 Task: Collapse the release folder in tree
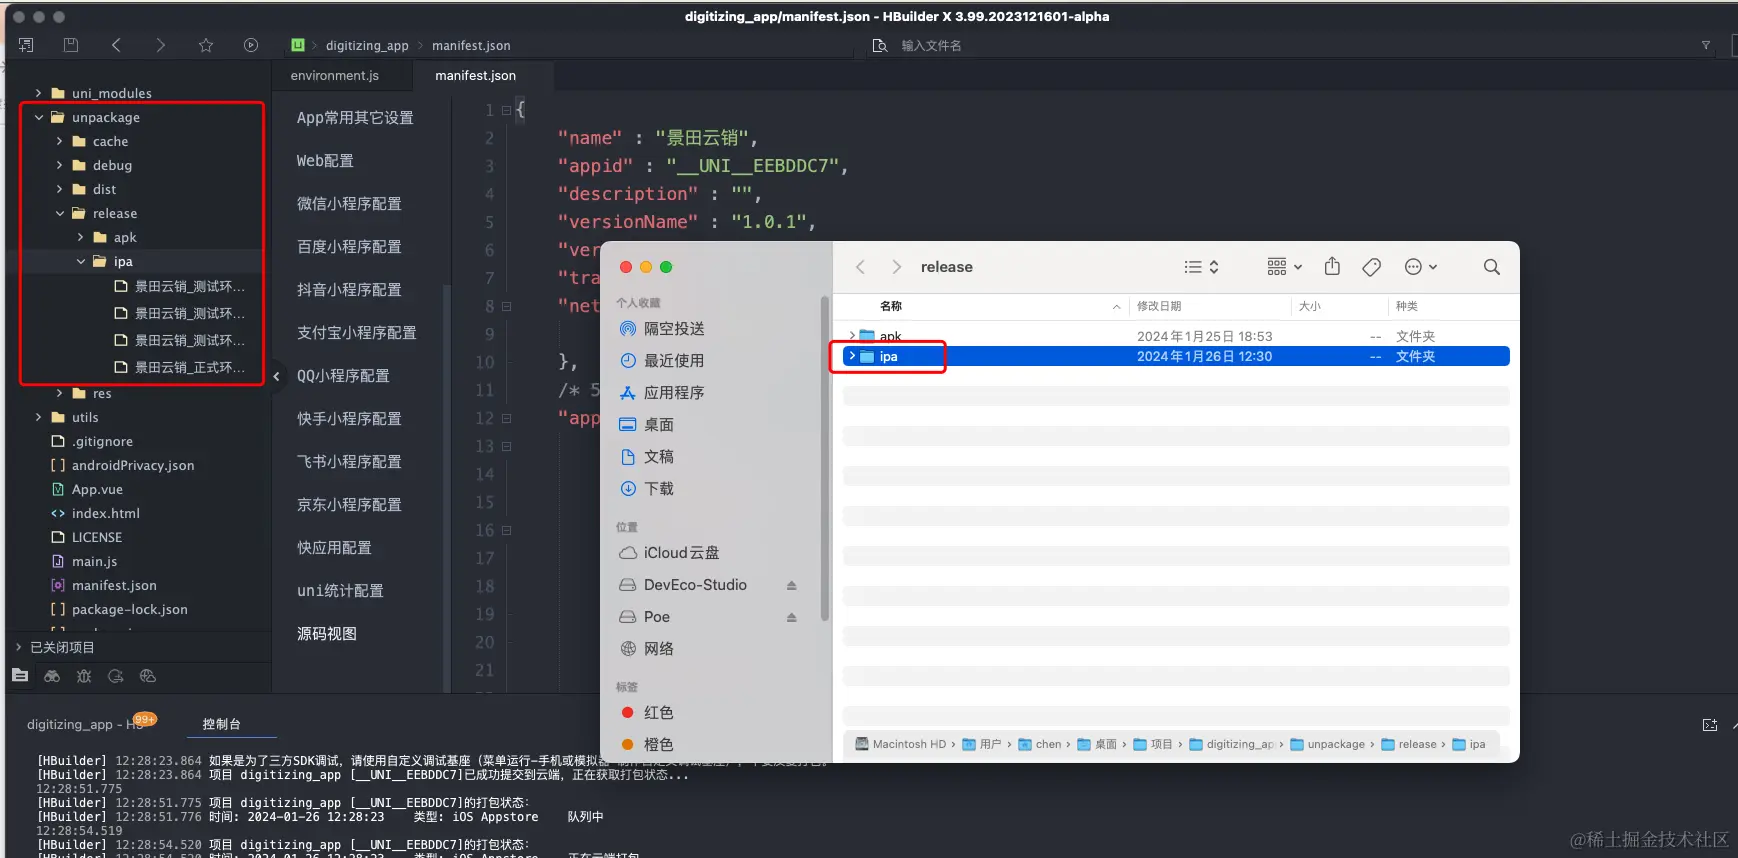[x=60, y=213]
